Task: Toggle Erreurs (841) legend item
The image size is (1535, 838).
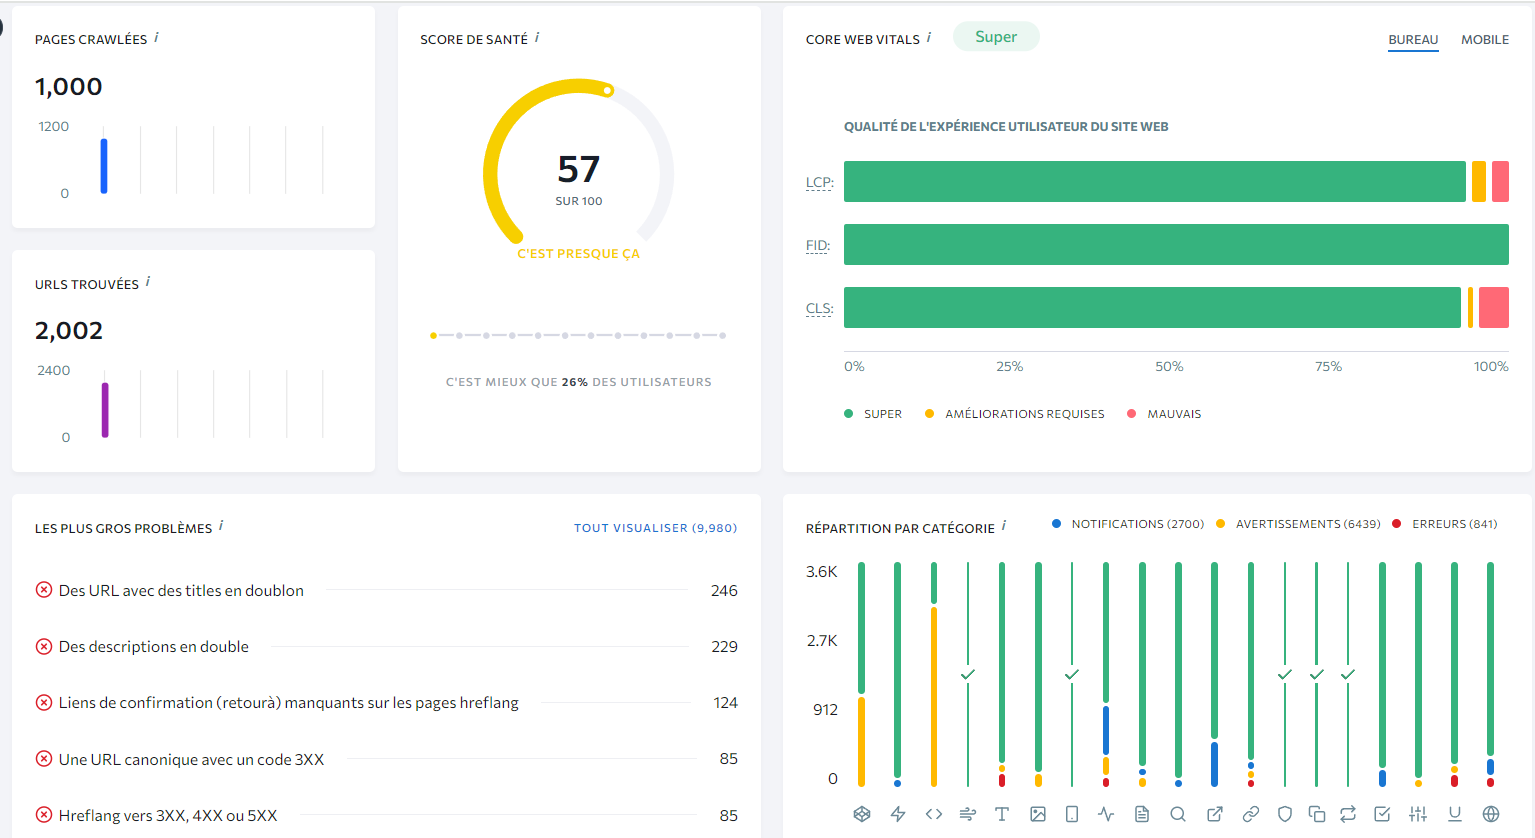Action: click(1444, 524)
